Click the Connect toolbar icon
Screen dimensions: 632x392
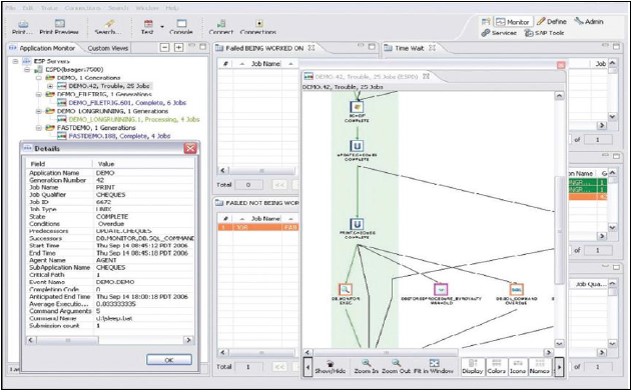click(x=221, y=24)
